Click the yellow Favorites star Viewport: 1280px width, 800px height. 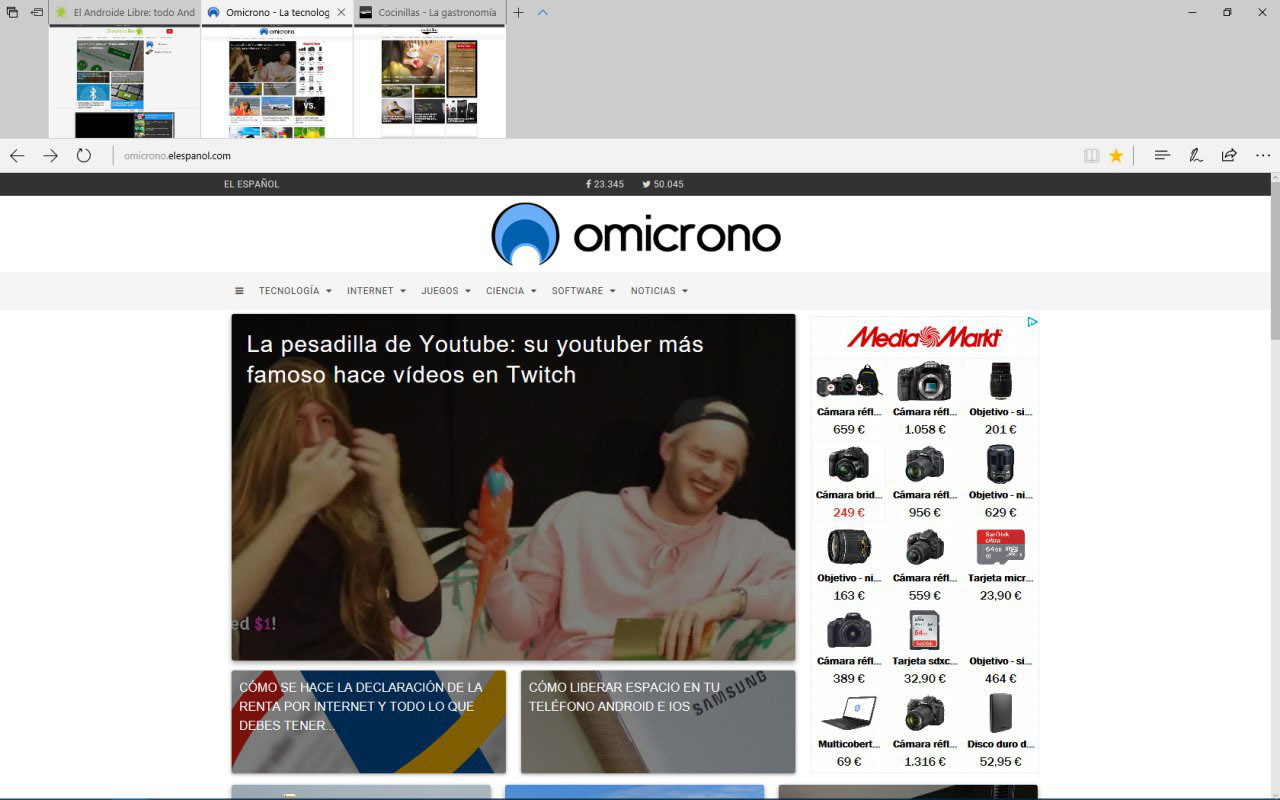1116,155
